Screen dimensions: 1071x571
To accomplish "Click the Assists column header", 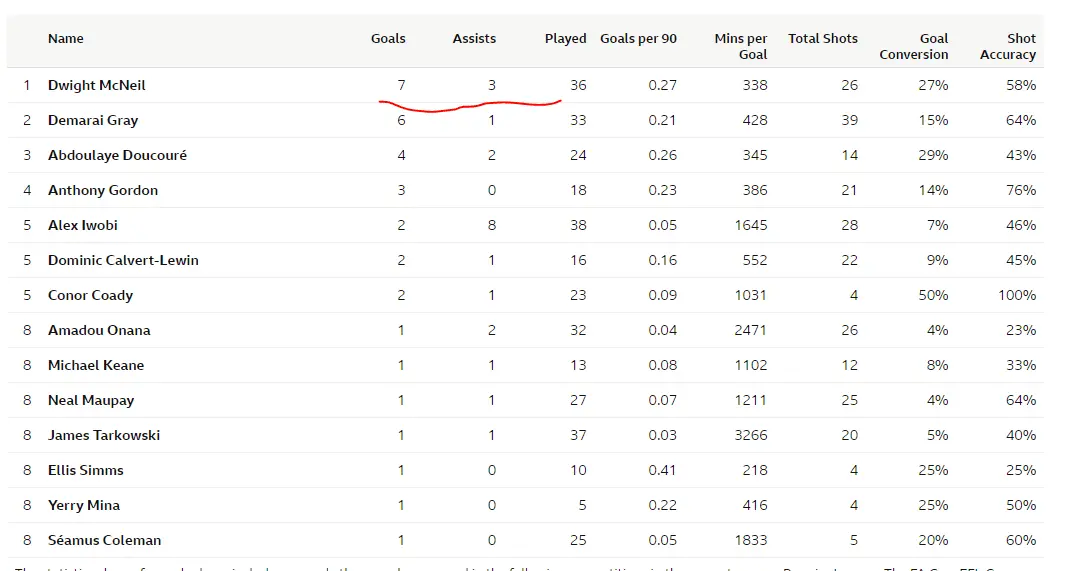I will [x=474, y=39].
